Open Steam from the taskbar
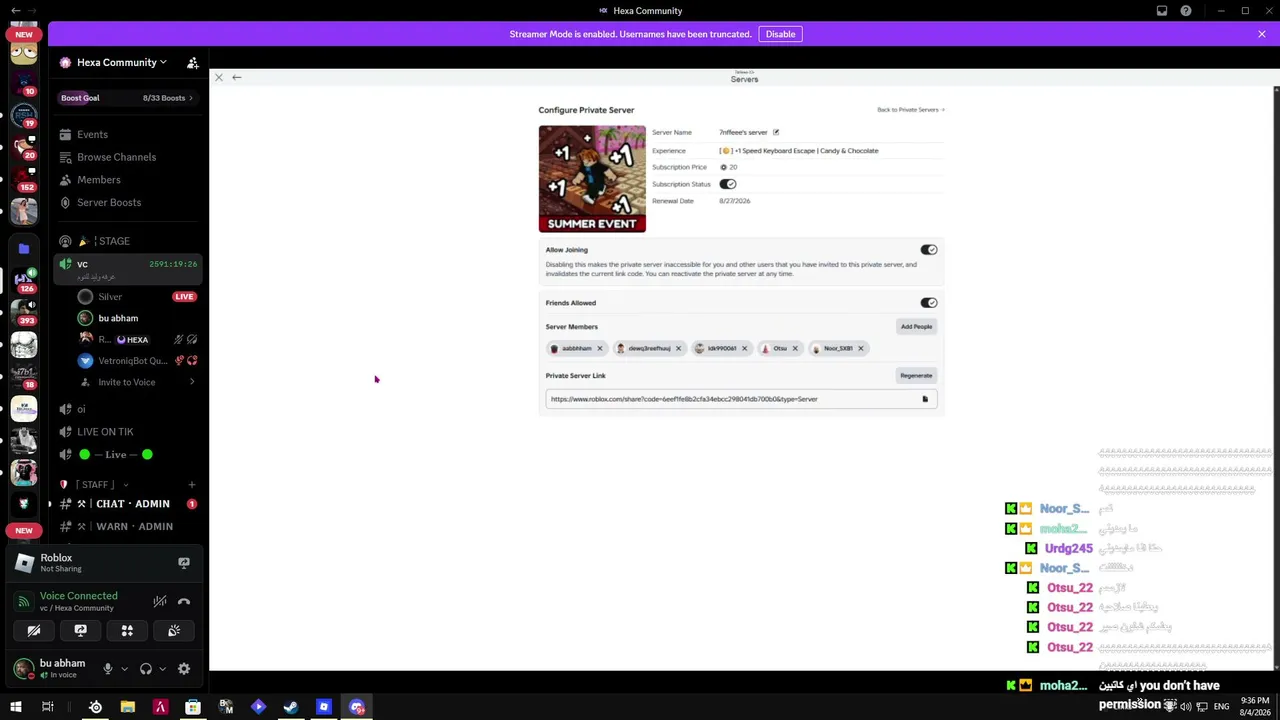1280x720 pixels. [x=290, y=707]
